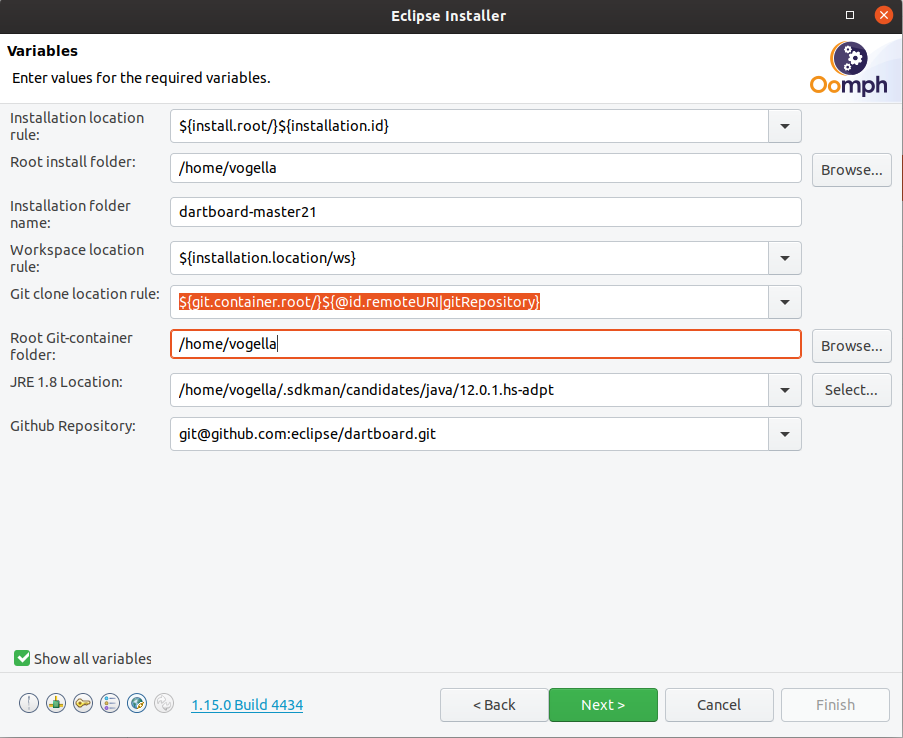The height and width of the screenshot is (738, 903).
Task: Click the exclamation help icon
Action: click(x=29, y=703)
